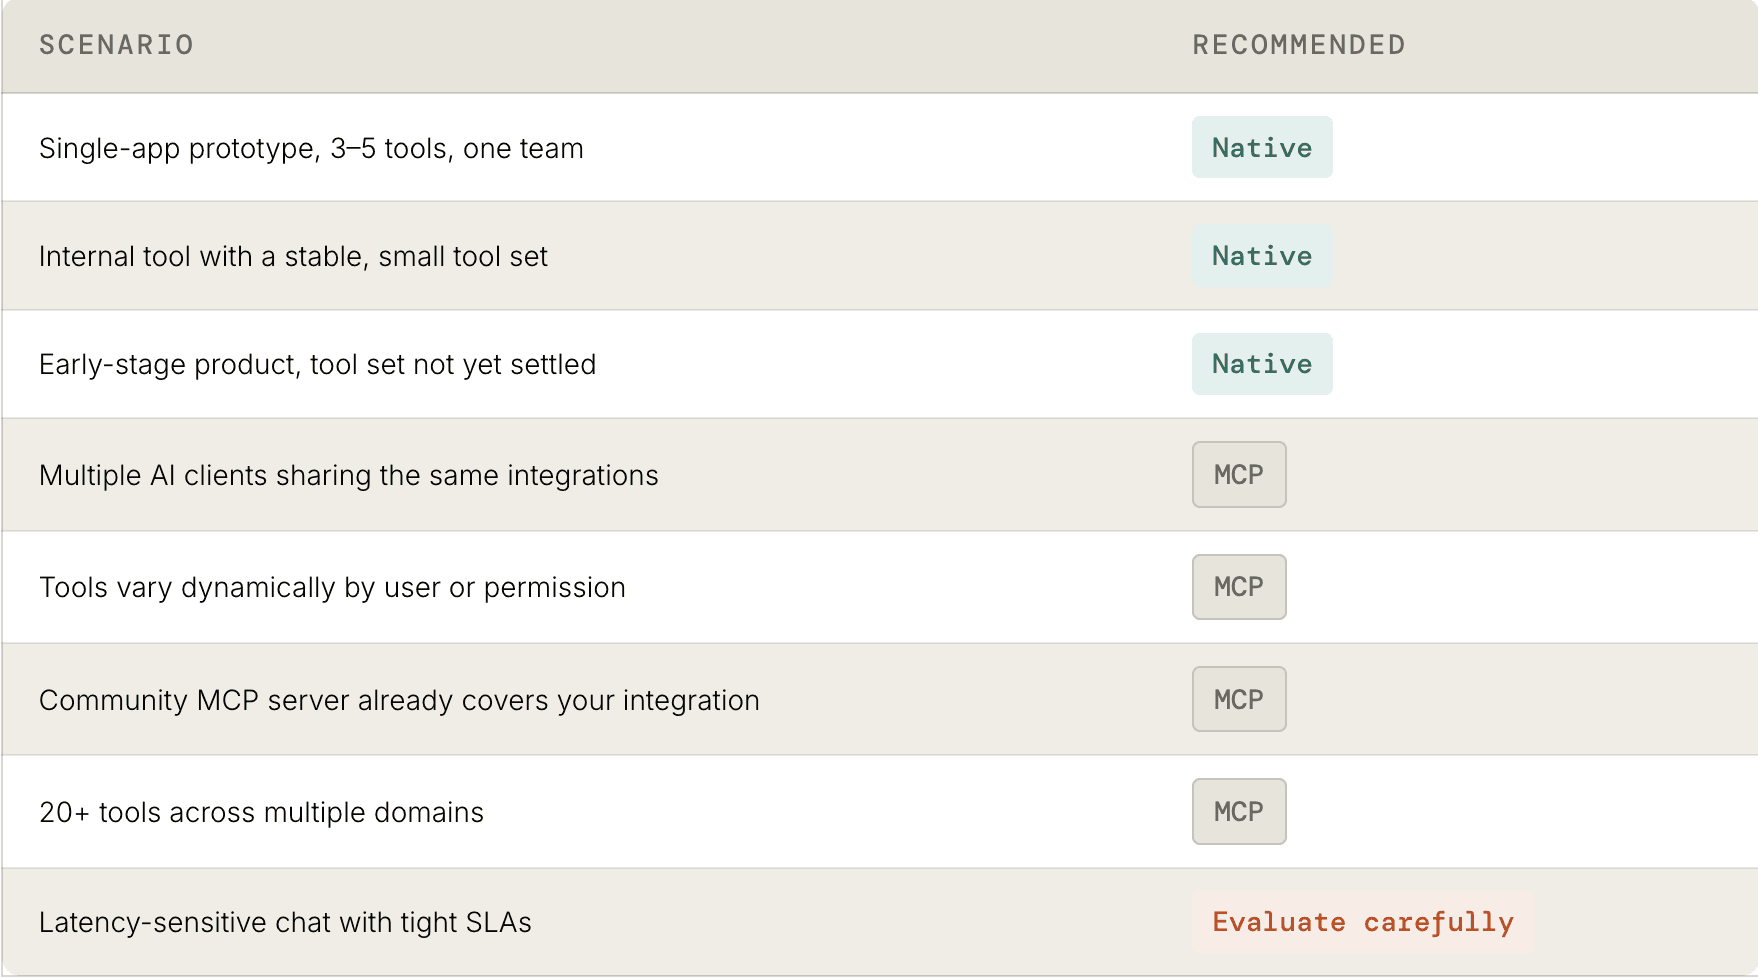Screen dimensions: 1758x978
Task: Select 'Multiple AI clients sharing the same integrations'
Action: click(x=348, y=475)
